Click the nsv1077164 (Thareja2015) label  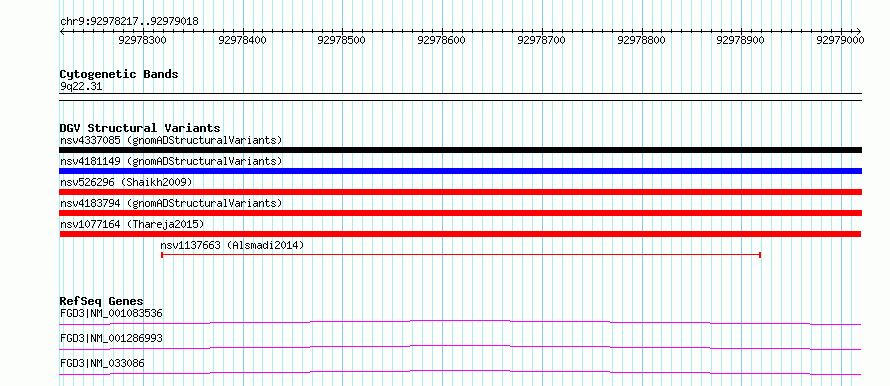point(132,224)
